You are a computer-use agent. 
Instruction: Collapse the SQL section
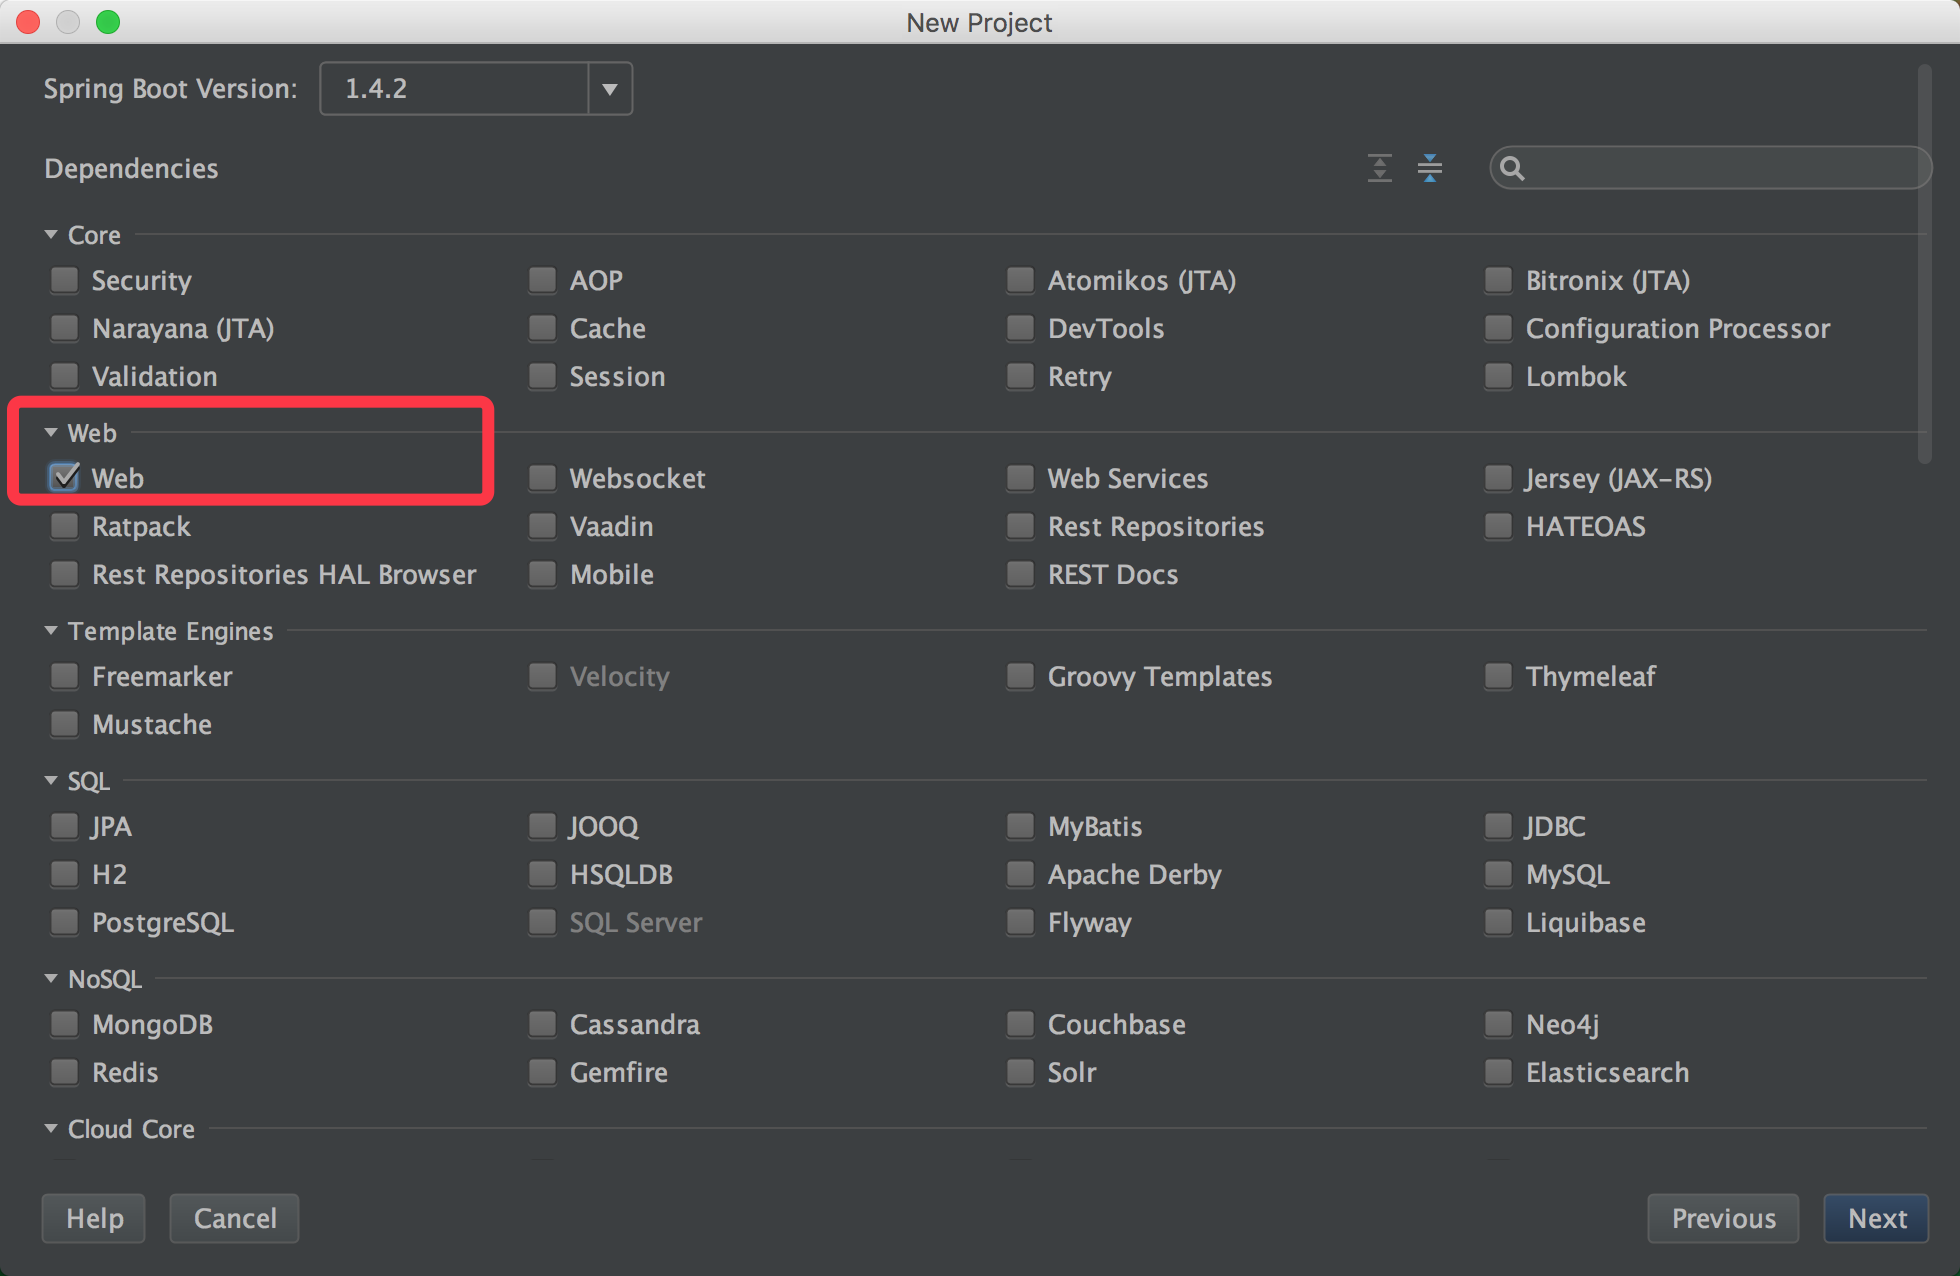point(51,780)
